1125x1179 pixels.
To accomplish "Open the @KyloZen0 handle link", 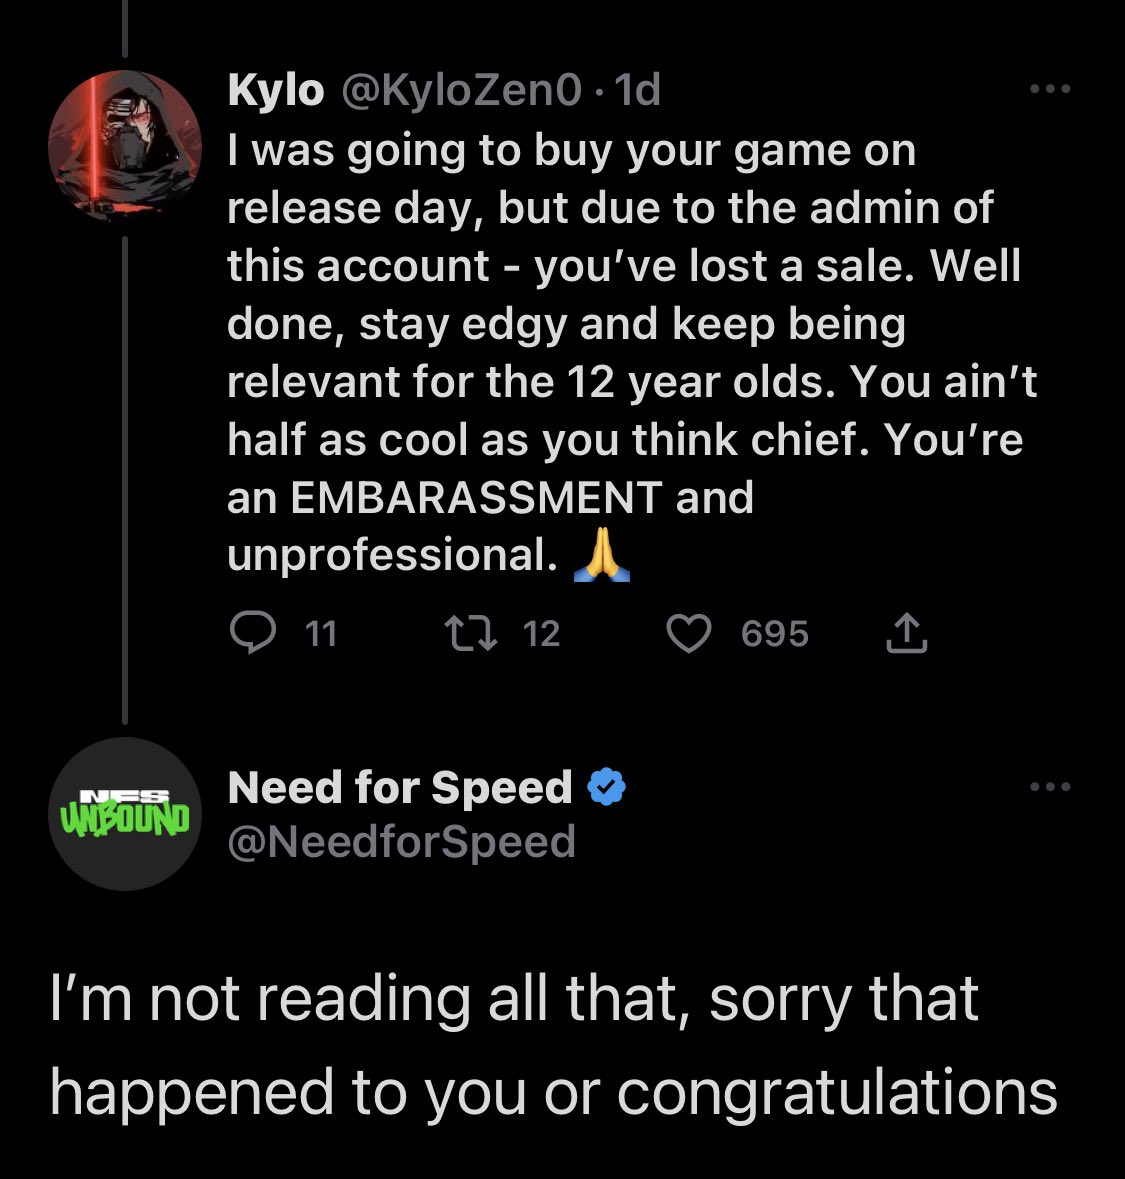I will click(462, 91).
